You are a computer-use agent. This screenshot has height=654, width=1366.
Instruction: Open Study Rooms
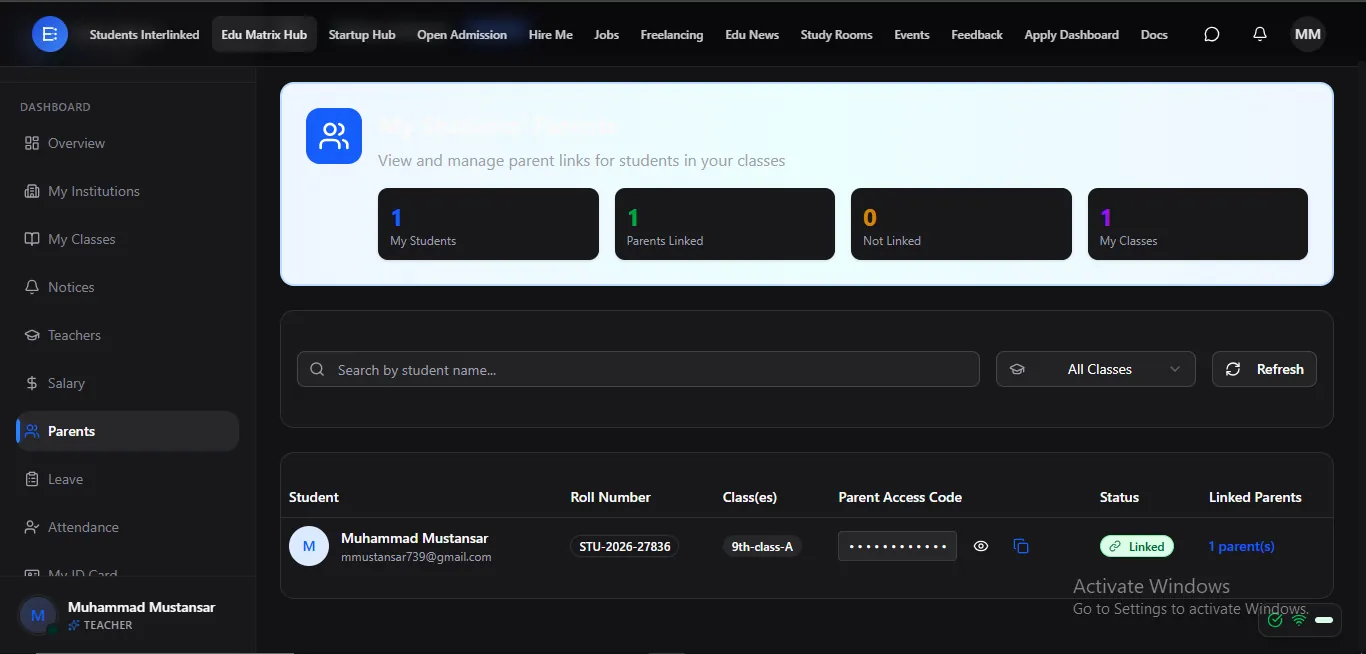tap(836, 34)
